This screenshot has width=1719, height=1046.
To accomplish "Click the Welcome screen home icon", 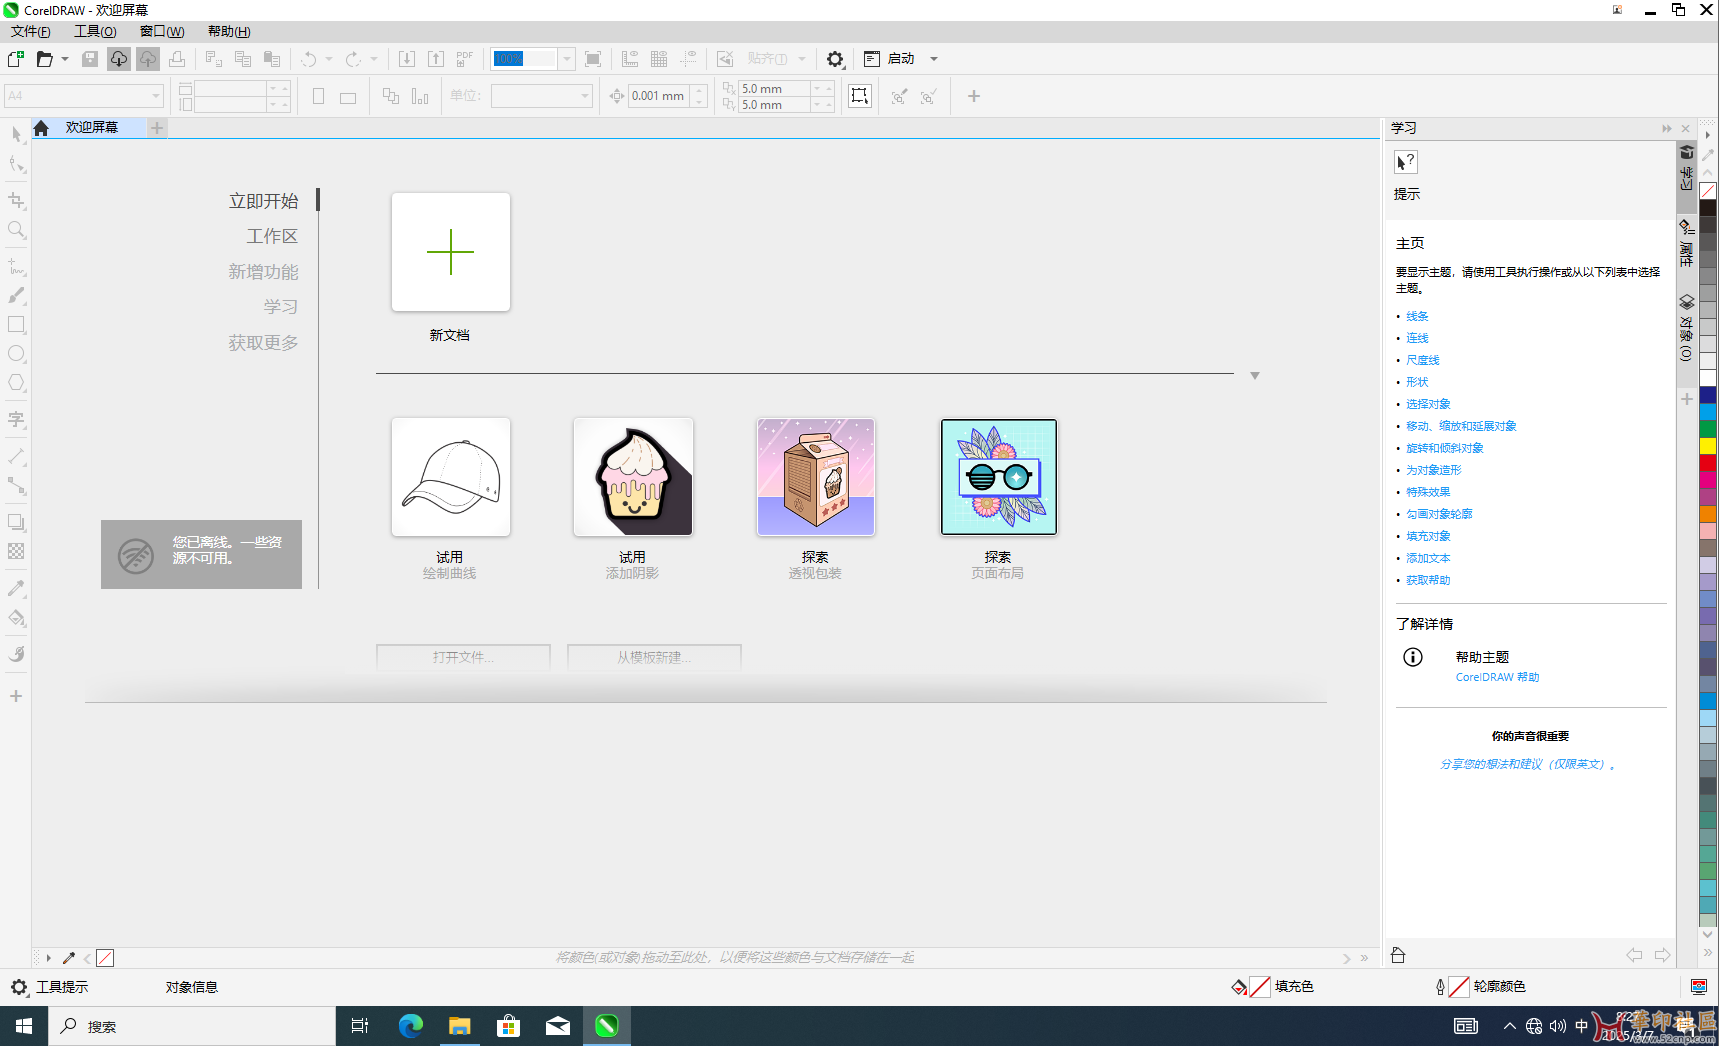I will pyautogui.click(x=41, y=128).
